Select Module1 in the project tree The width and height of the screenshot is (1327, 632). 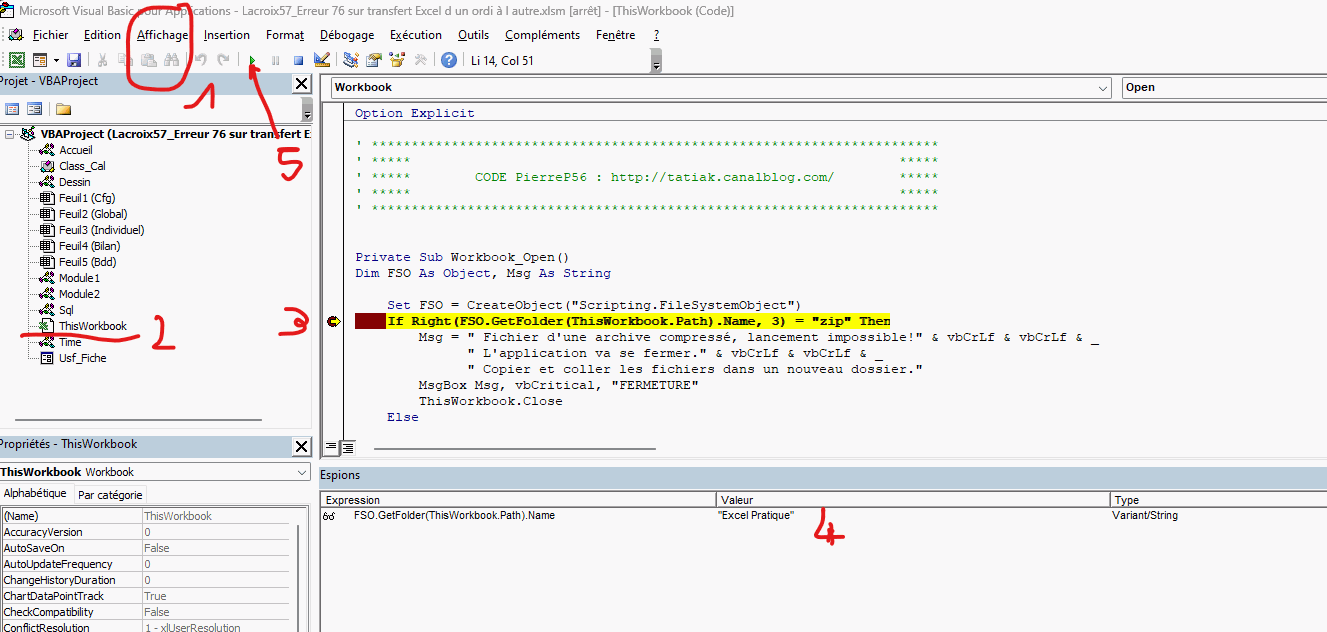point(79,278)
